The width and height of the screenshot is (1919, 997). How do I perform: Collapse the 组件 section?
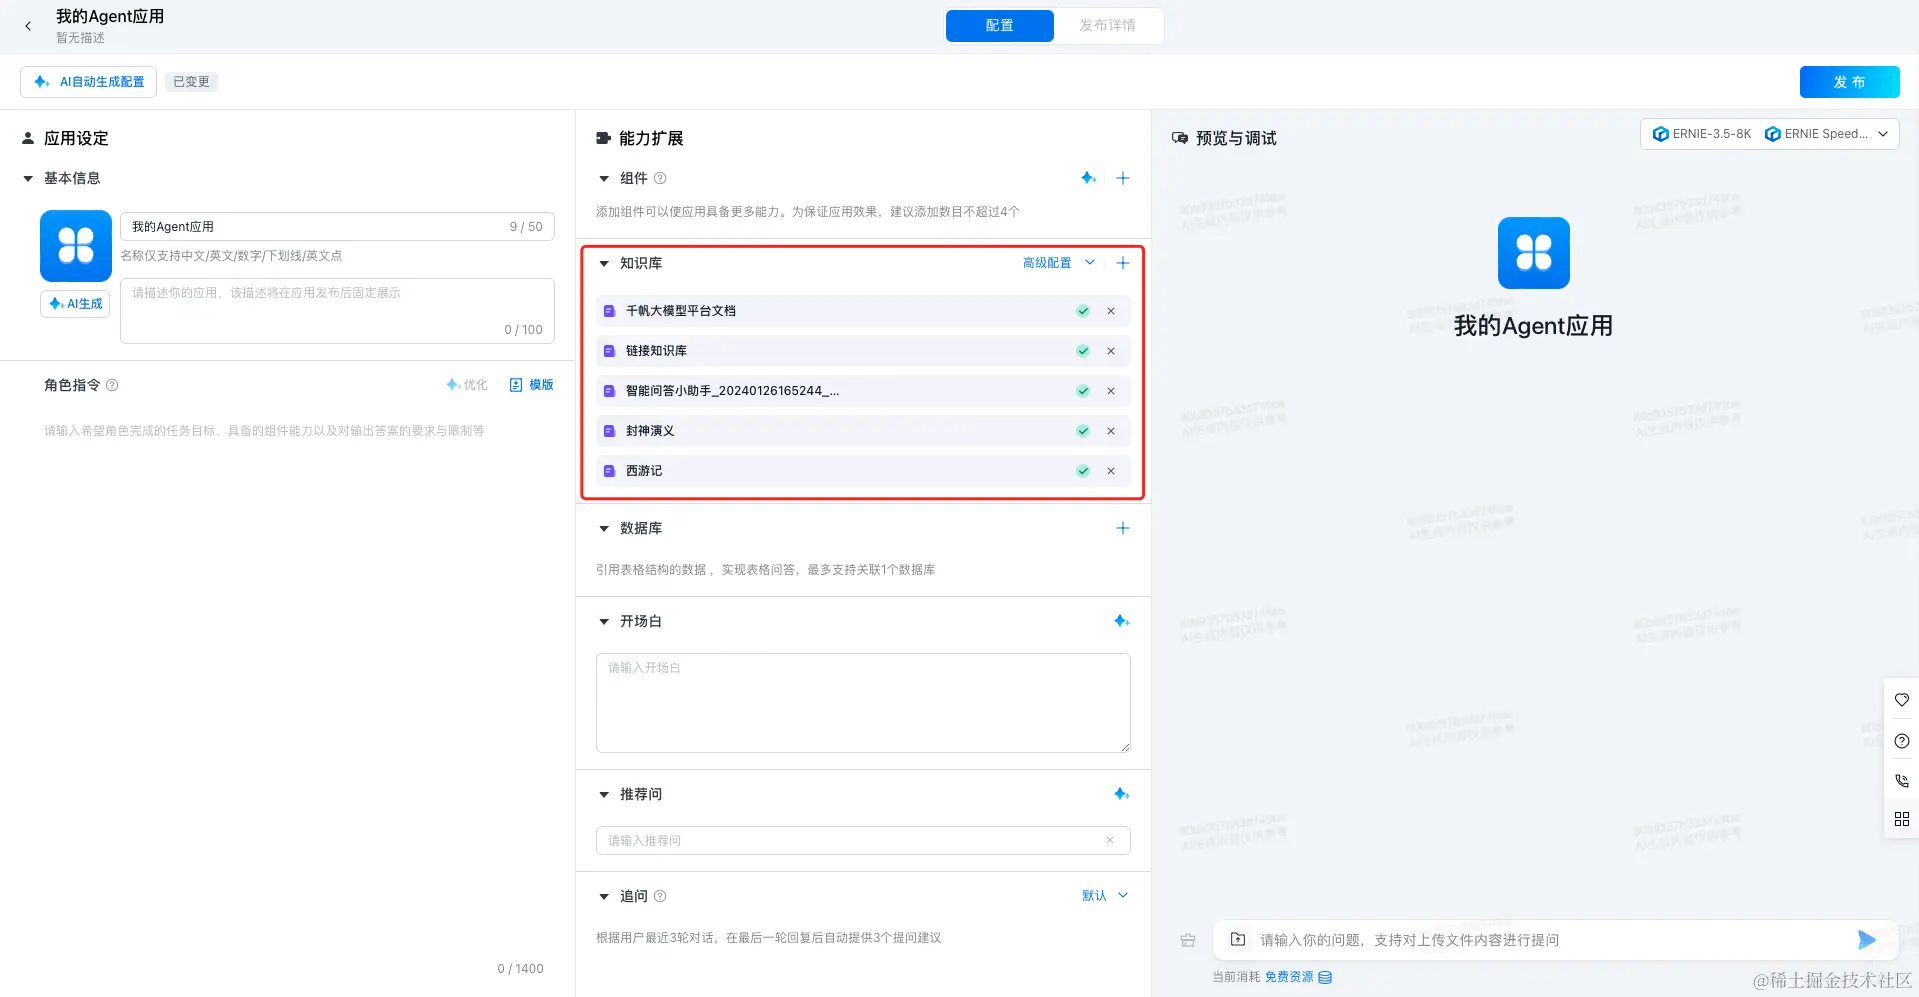[604, 178]
